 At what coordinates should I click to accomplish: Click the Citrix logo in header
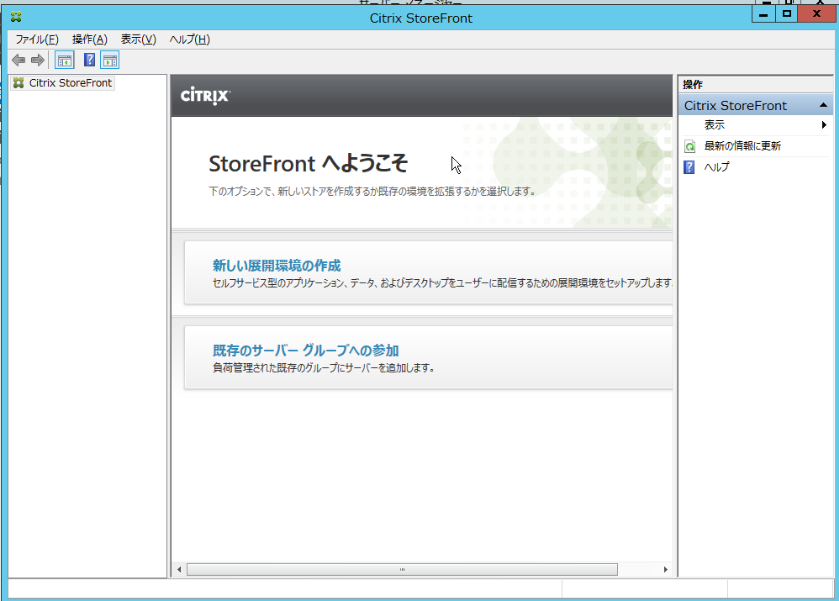(205, 96)
